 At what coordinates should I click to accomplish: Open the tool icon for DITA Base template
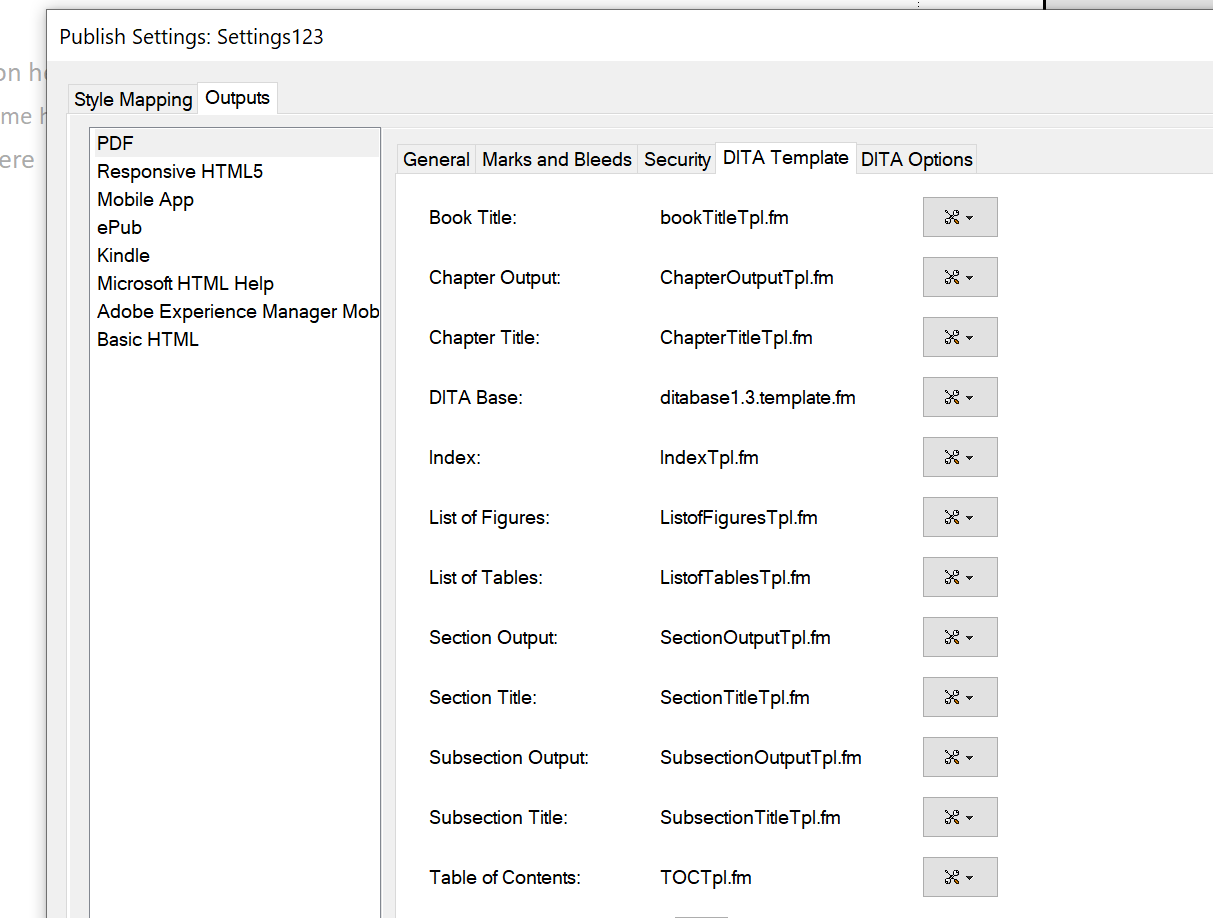(x=953, y=397)
